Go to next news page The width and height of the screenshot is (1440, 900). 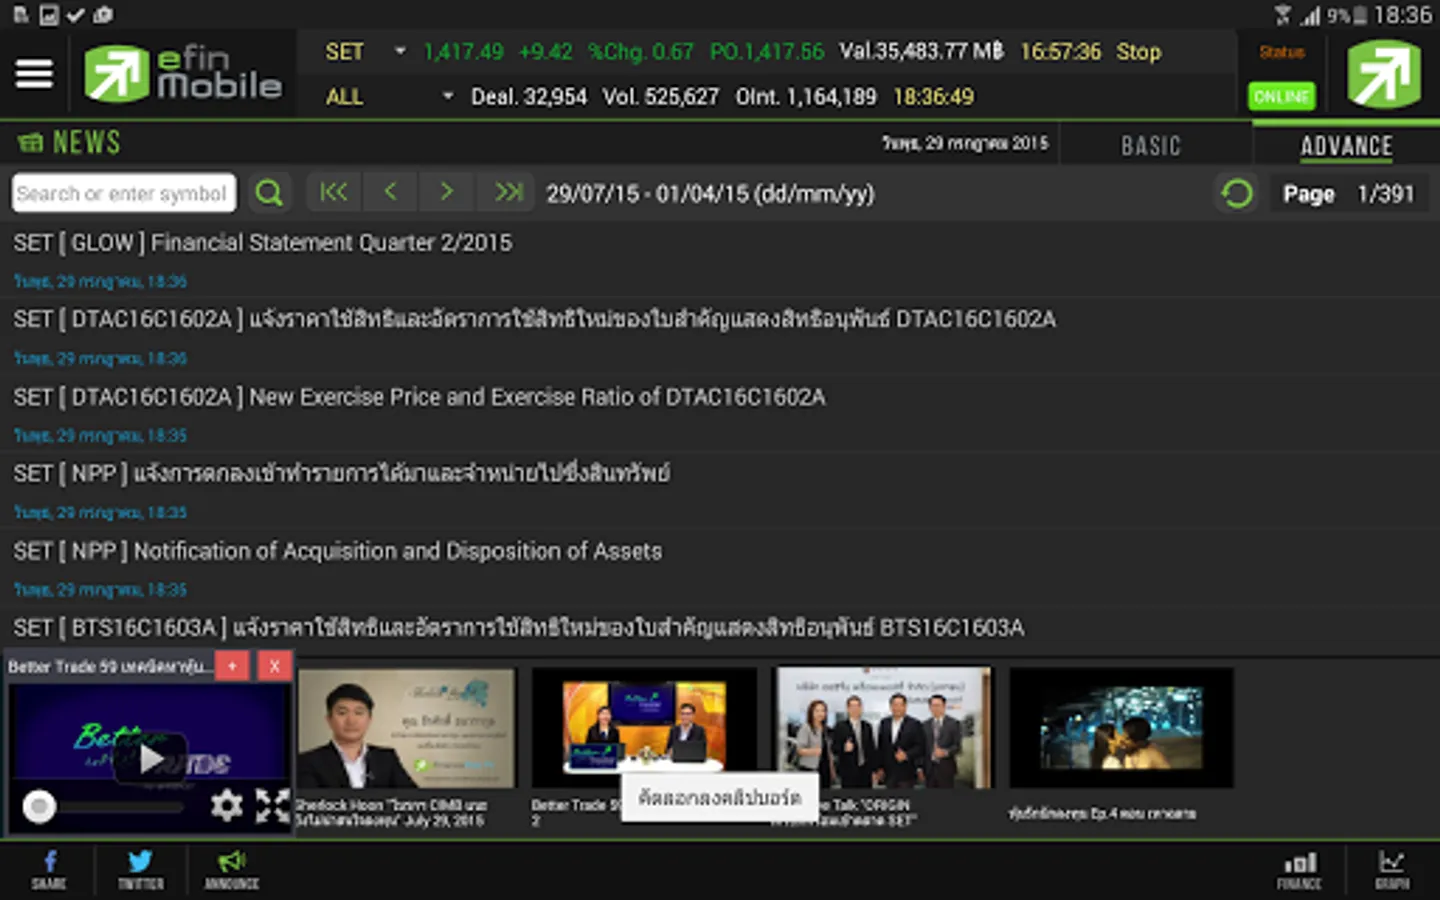point(447,192)
